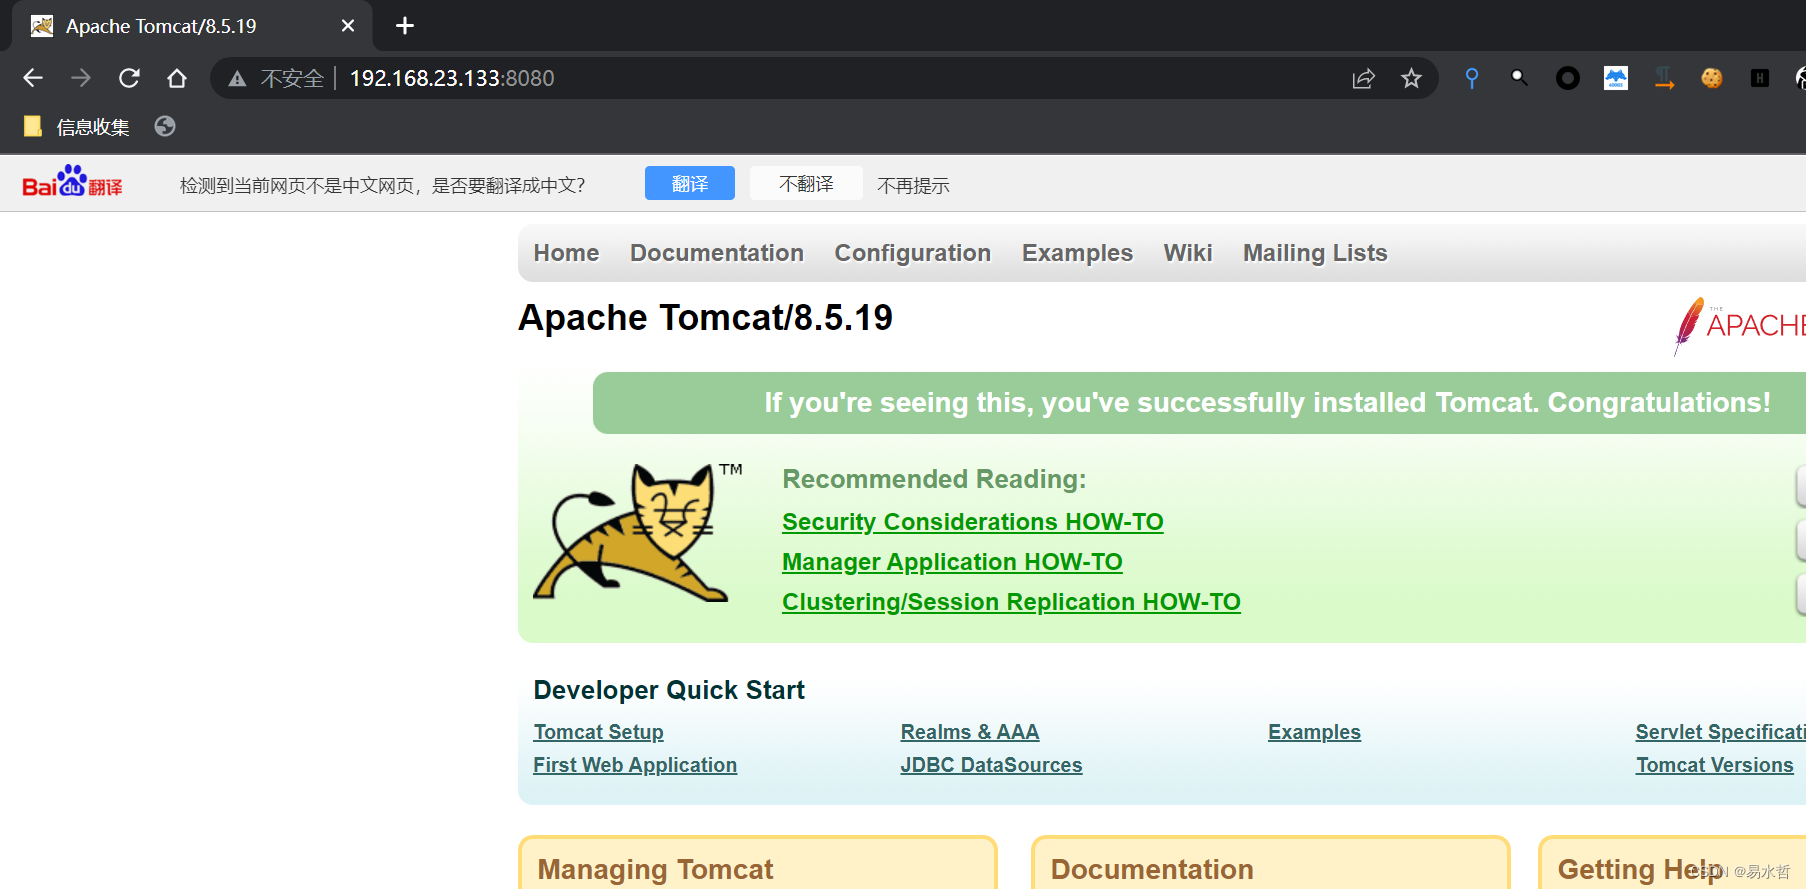
Task: Go back using the browser back arrow
Action: point(33,78)
